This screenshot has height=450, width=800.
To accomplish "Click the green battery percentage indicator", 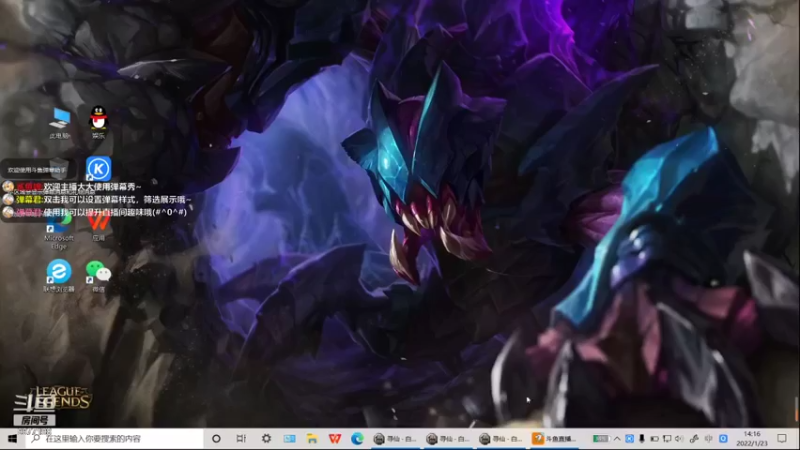I will pyautogui.click(x=601, y=438).
